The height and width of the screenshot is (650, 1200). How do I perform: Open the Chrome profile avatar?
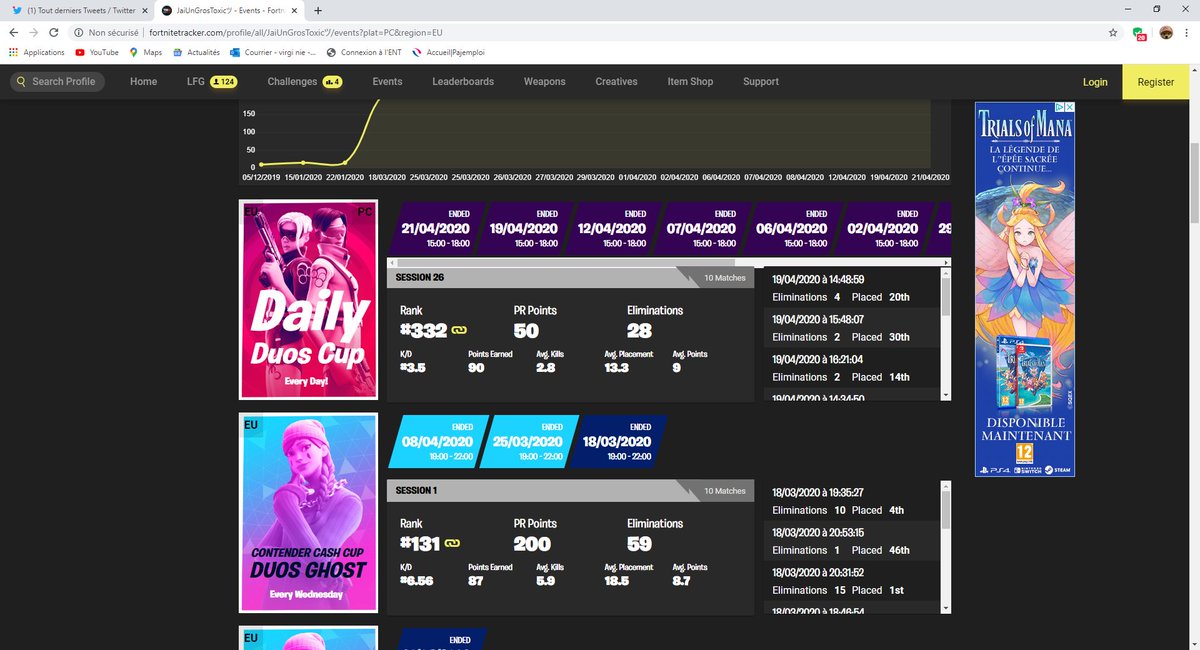click(1166, 32)
